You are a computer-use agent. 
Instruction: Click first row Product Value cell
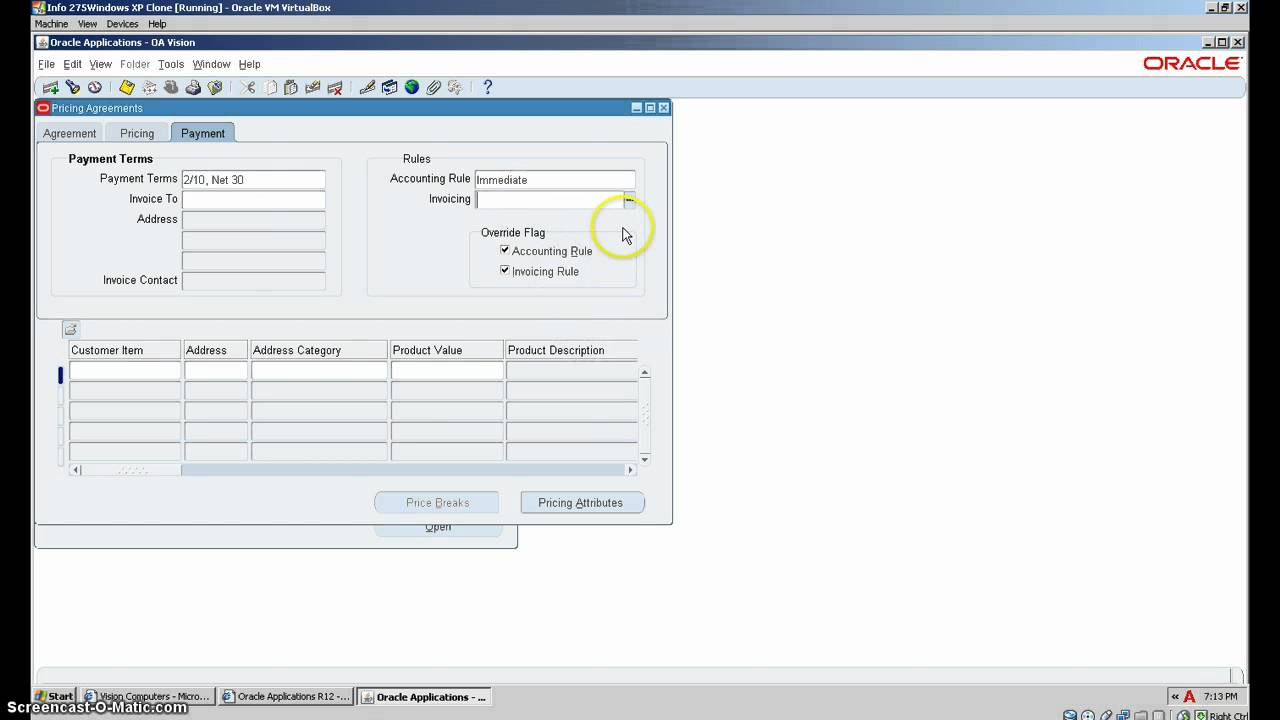447,371
